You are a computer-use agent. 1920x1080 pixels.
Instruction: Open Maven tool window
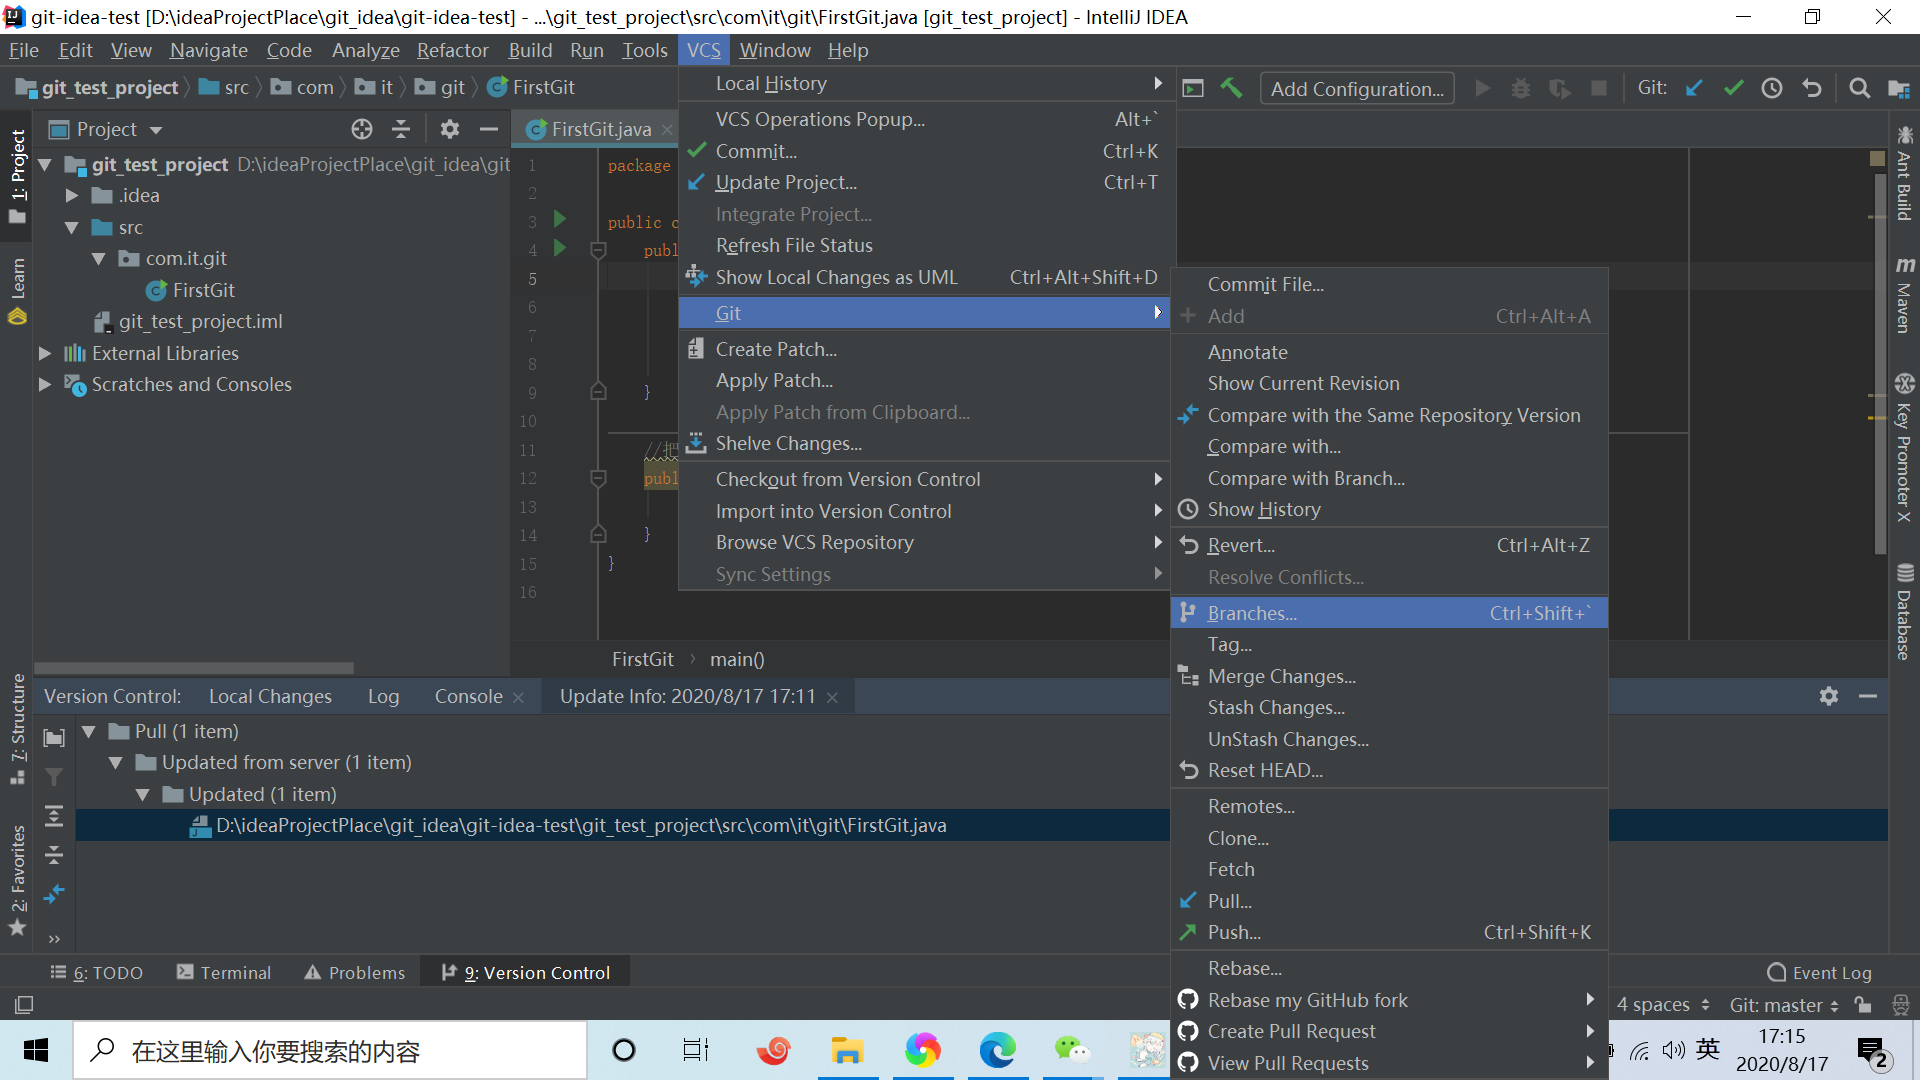[1904, 296]
